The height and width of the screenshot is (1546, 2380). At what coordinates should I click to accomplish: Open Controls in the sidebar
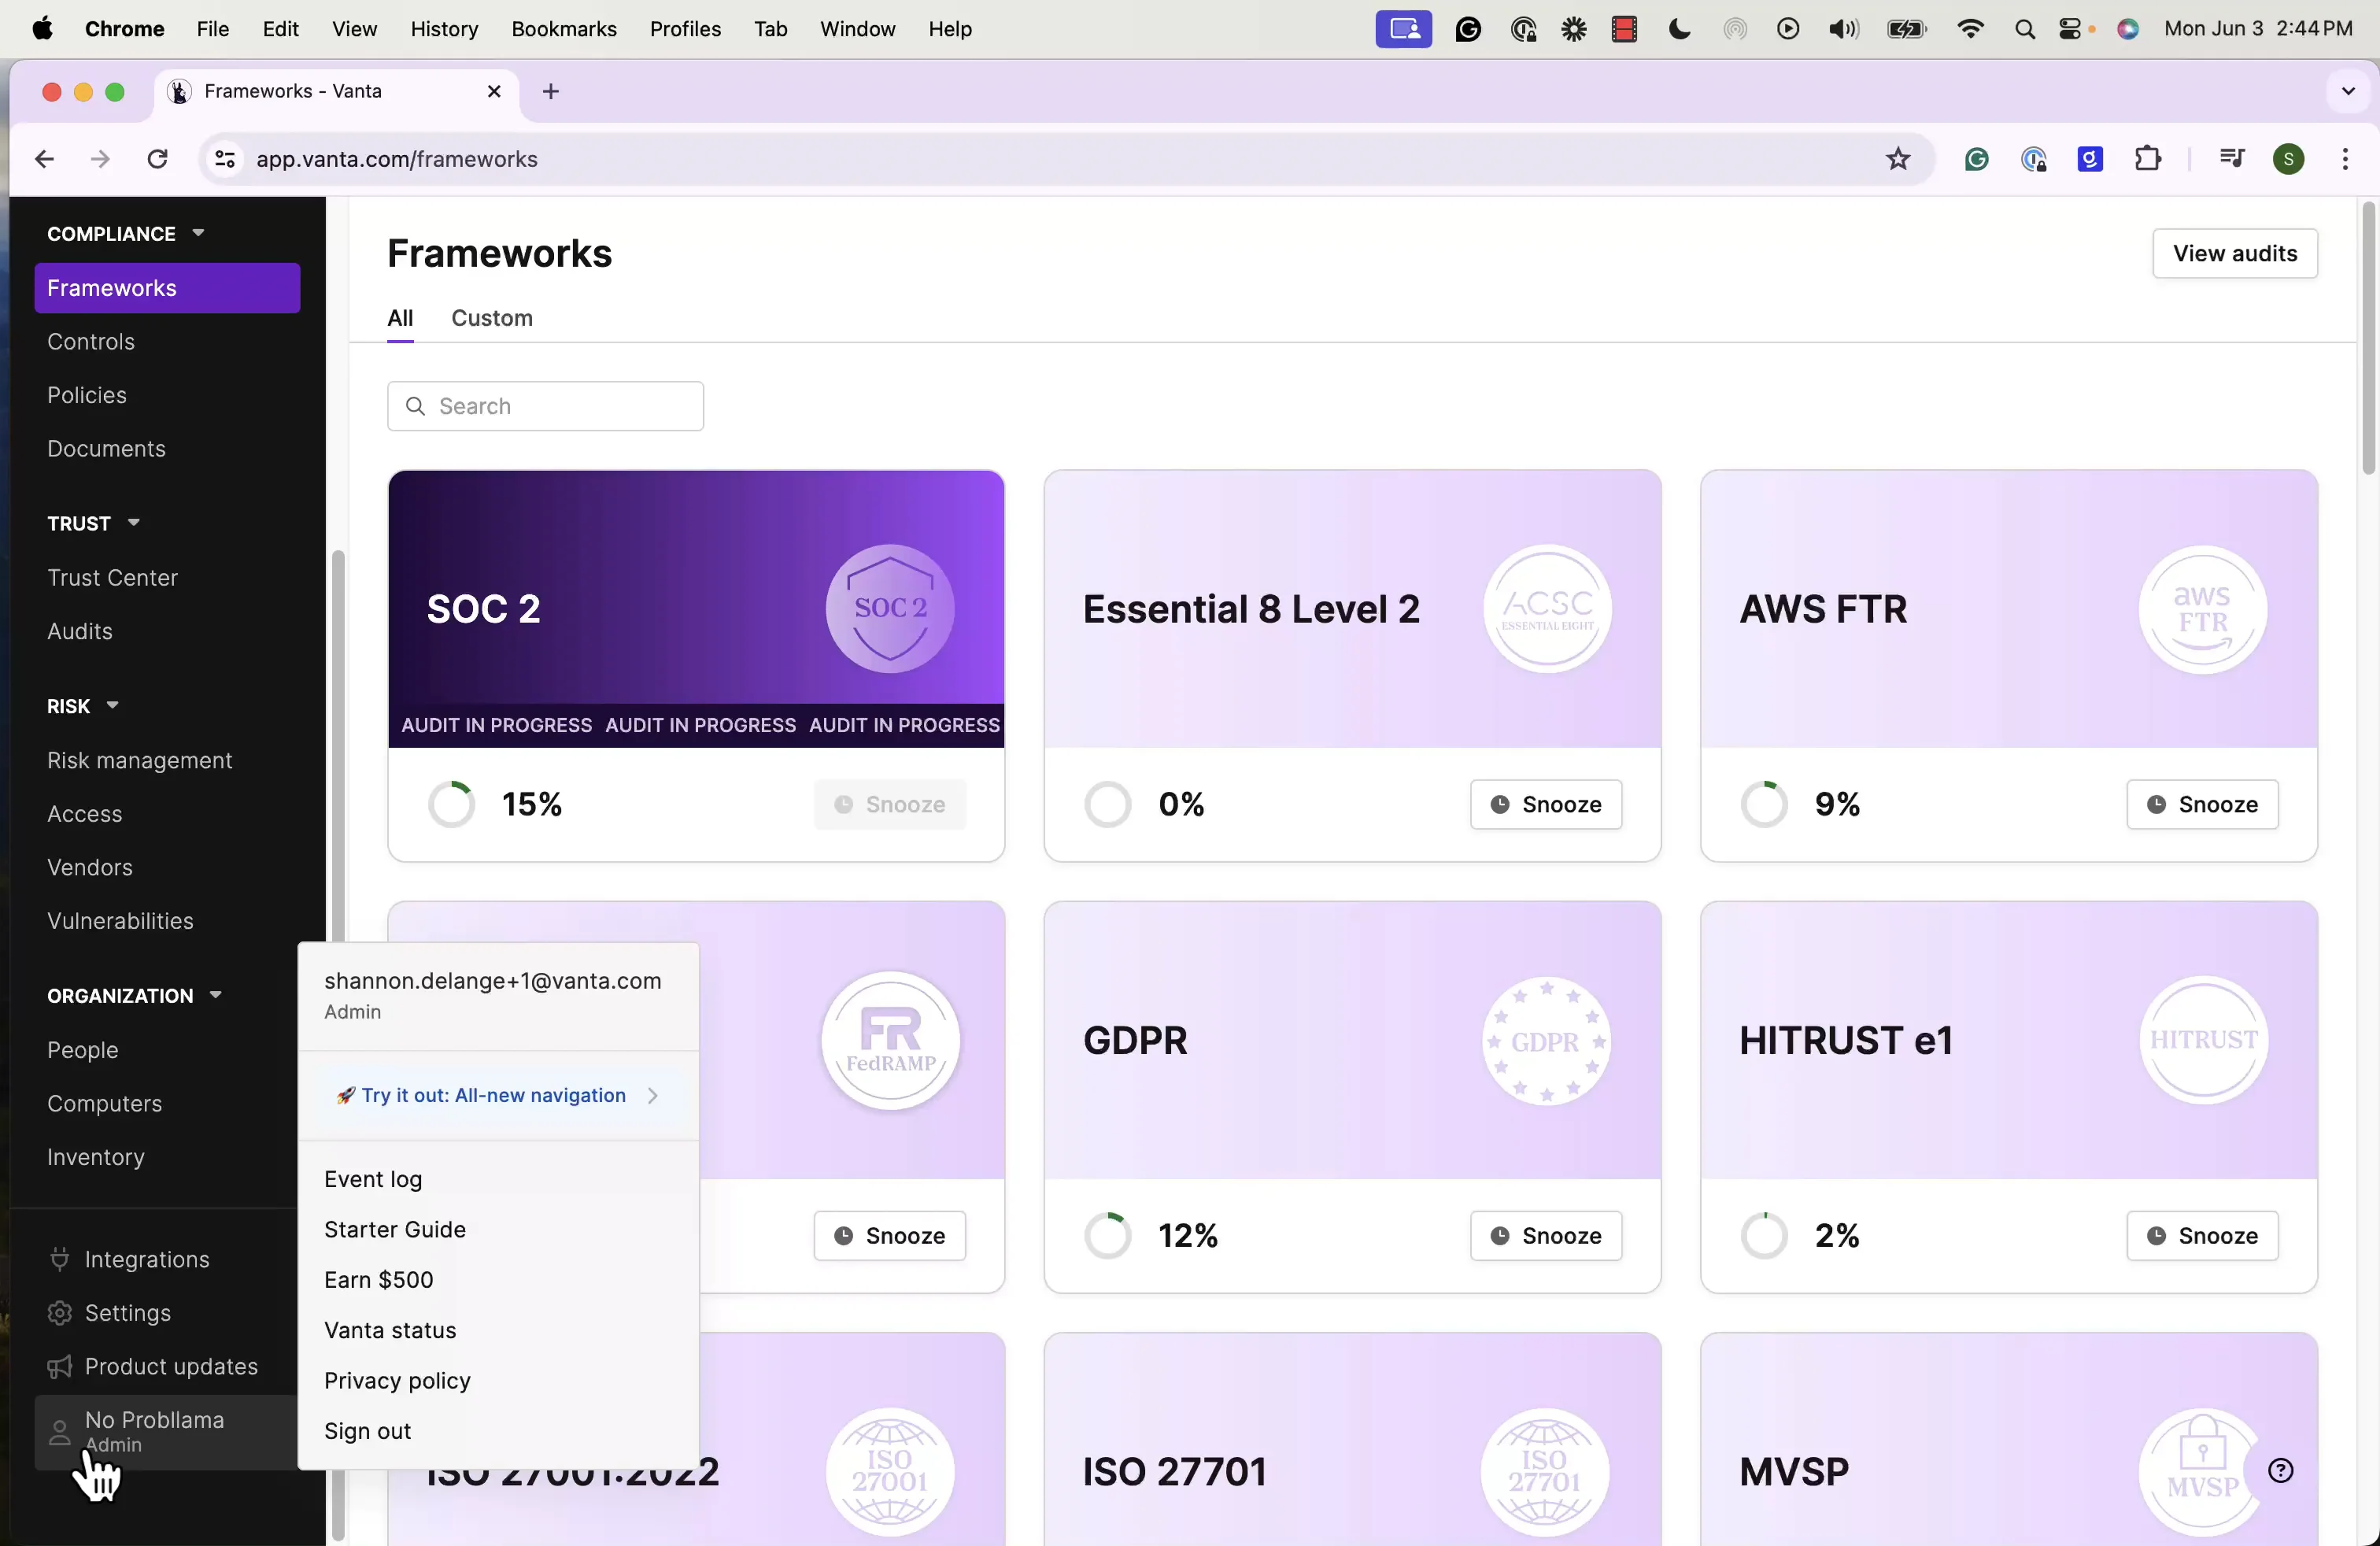[91, 342]
